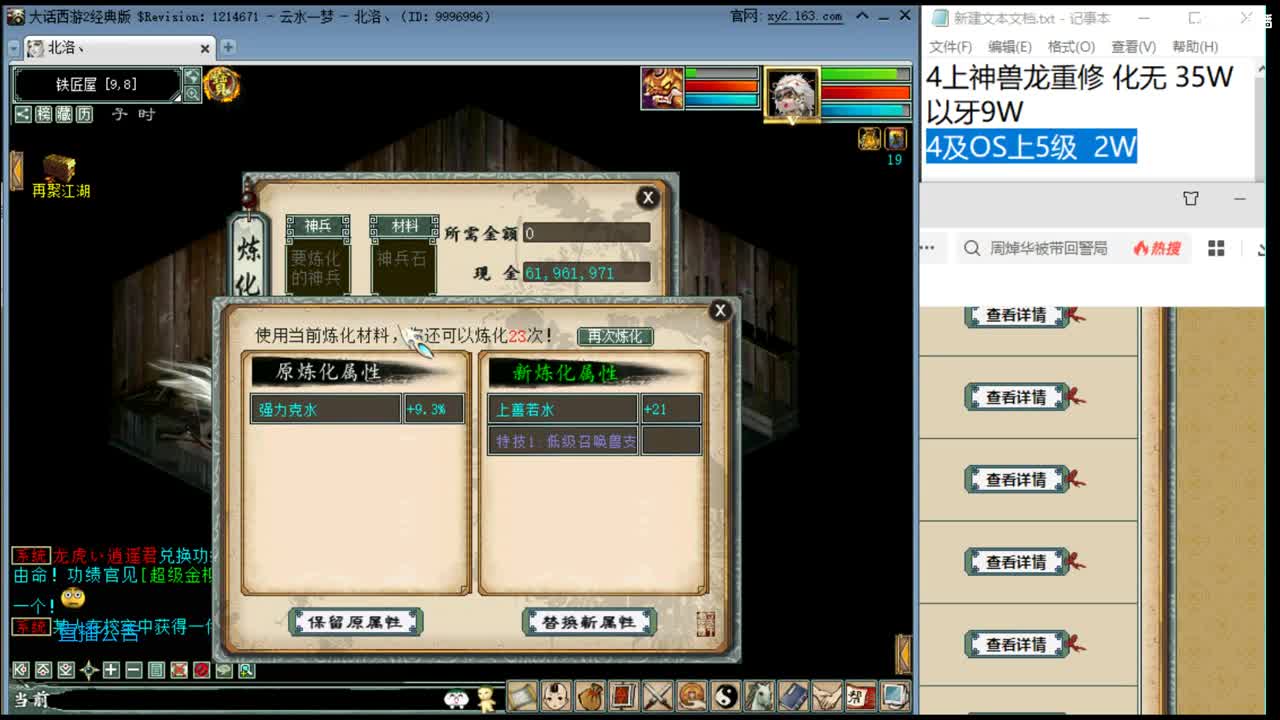
Task: Open the 帮助(H) menu in Notepad
Action: pos(1195,47)
